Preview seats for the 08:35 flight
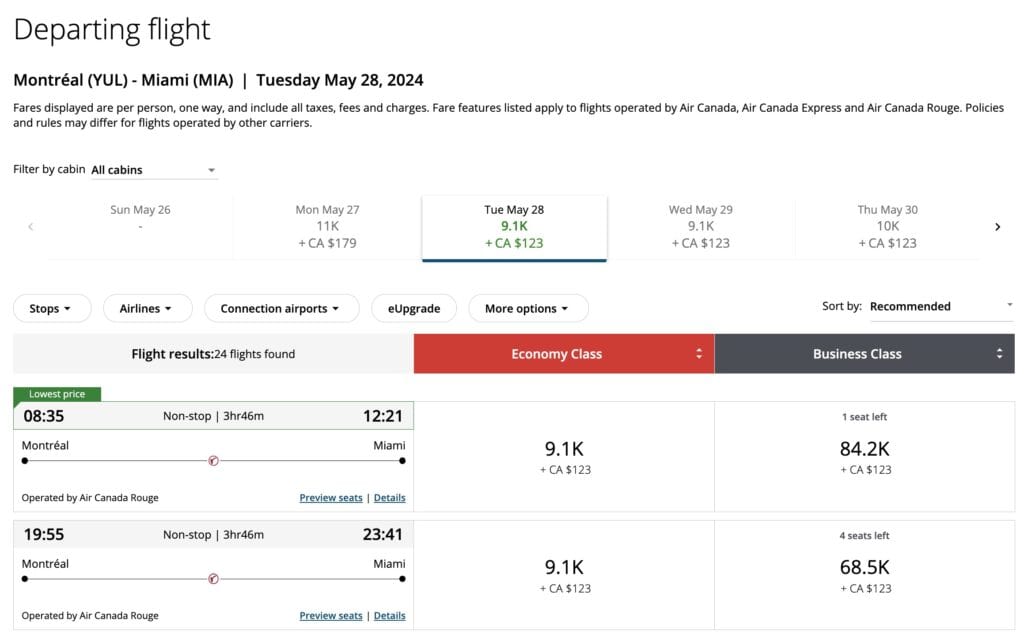 331,498
